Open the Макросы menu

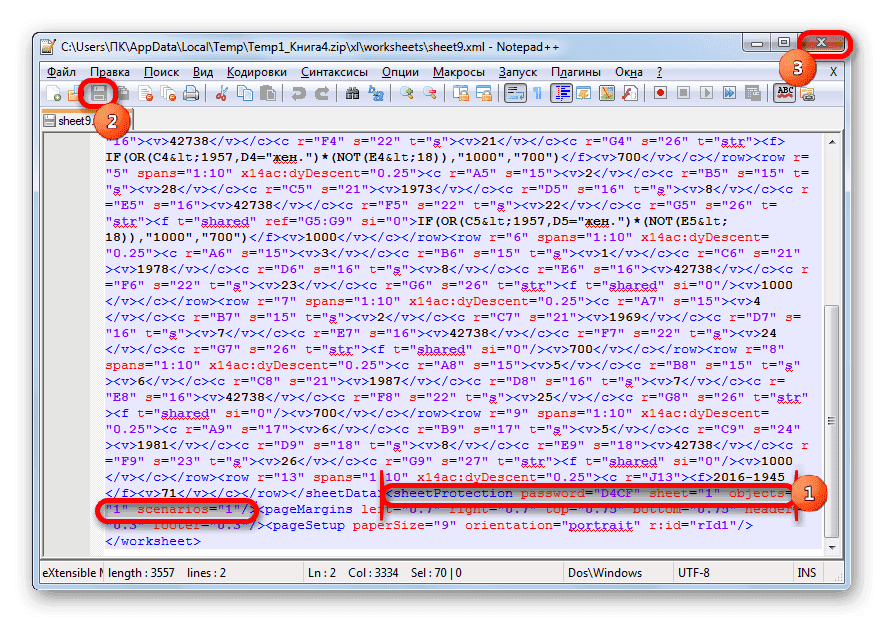coord(458,71)
